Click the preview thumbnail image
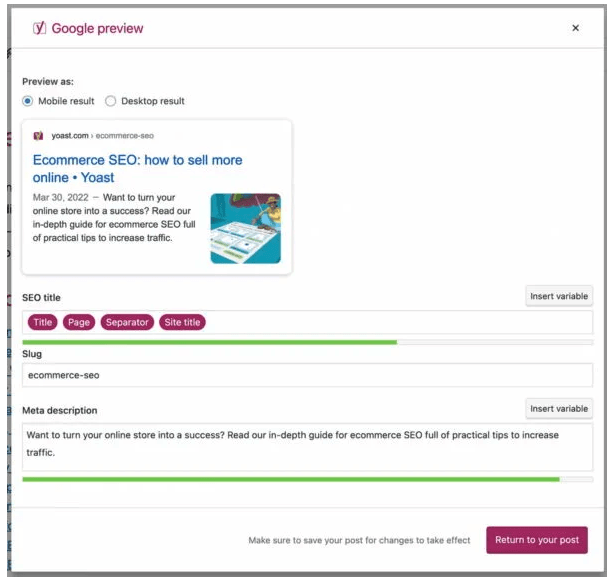613x581 pixels. [245, 228]
